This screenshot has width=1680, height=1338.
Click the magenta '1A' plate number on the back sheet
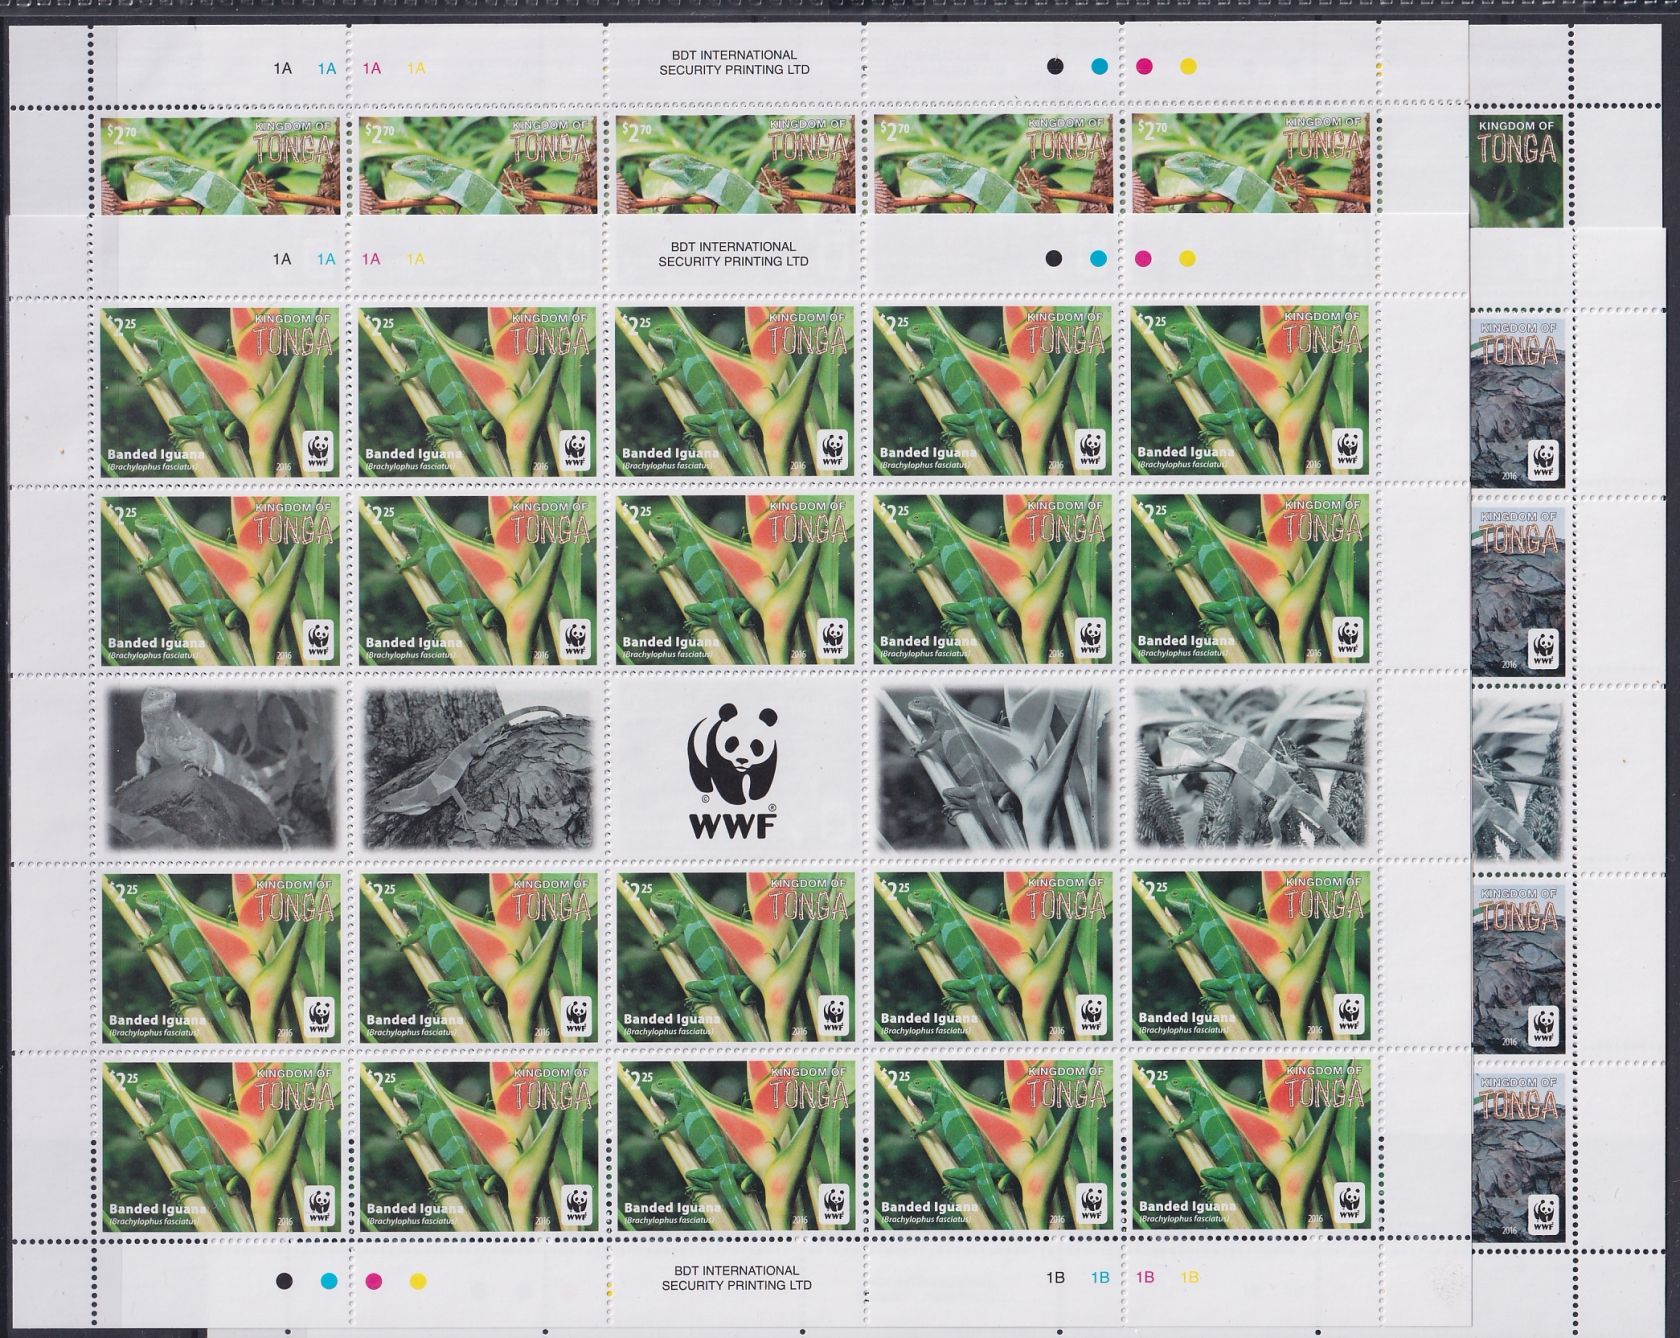(x=371, y=68)
